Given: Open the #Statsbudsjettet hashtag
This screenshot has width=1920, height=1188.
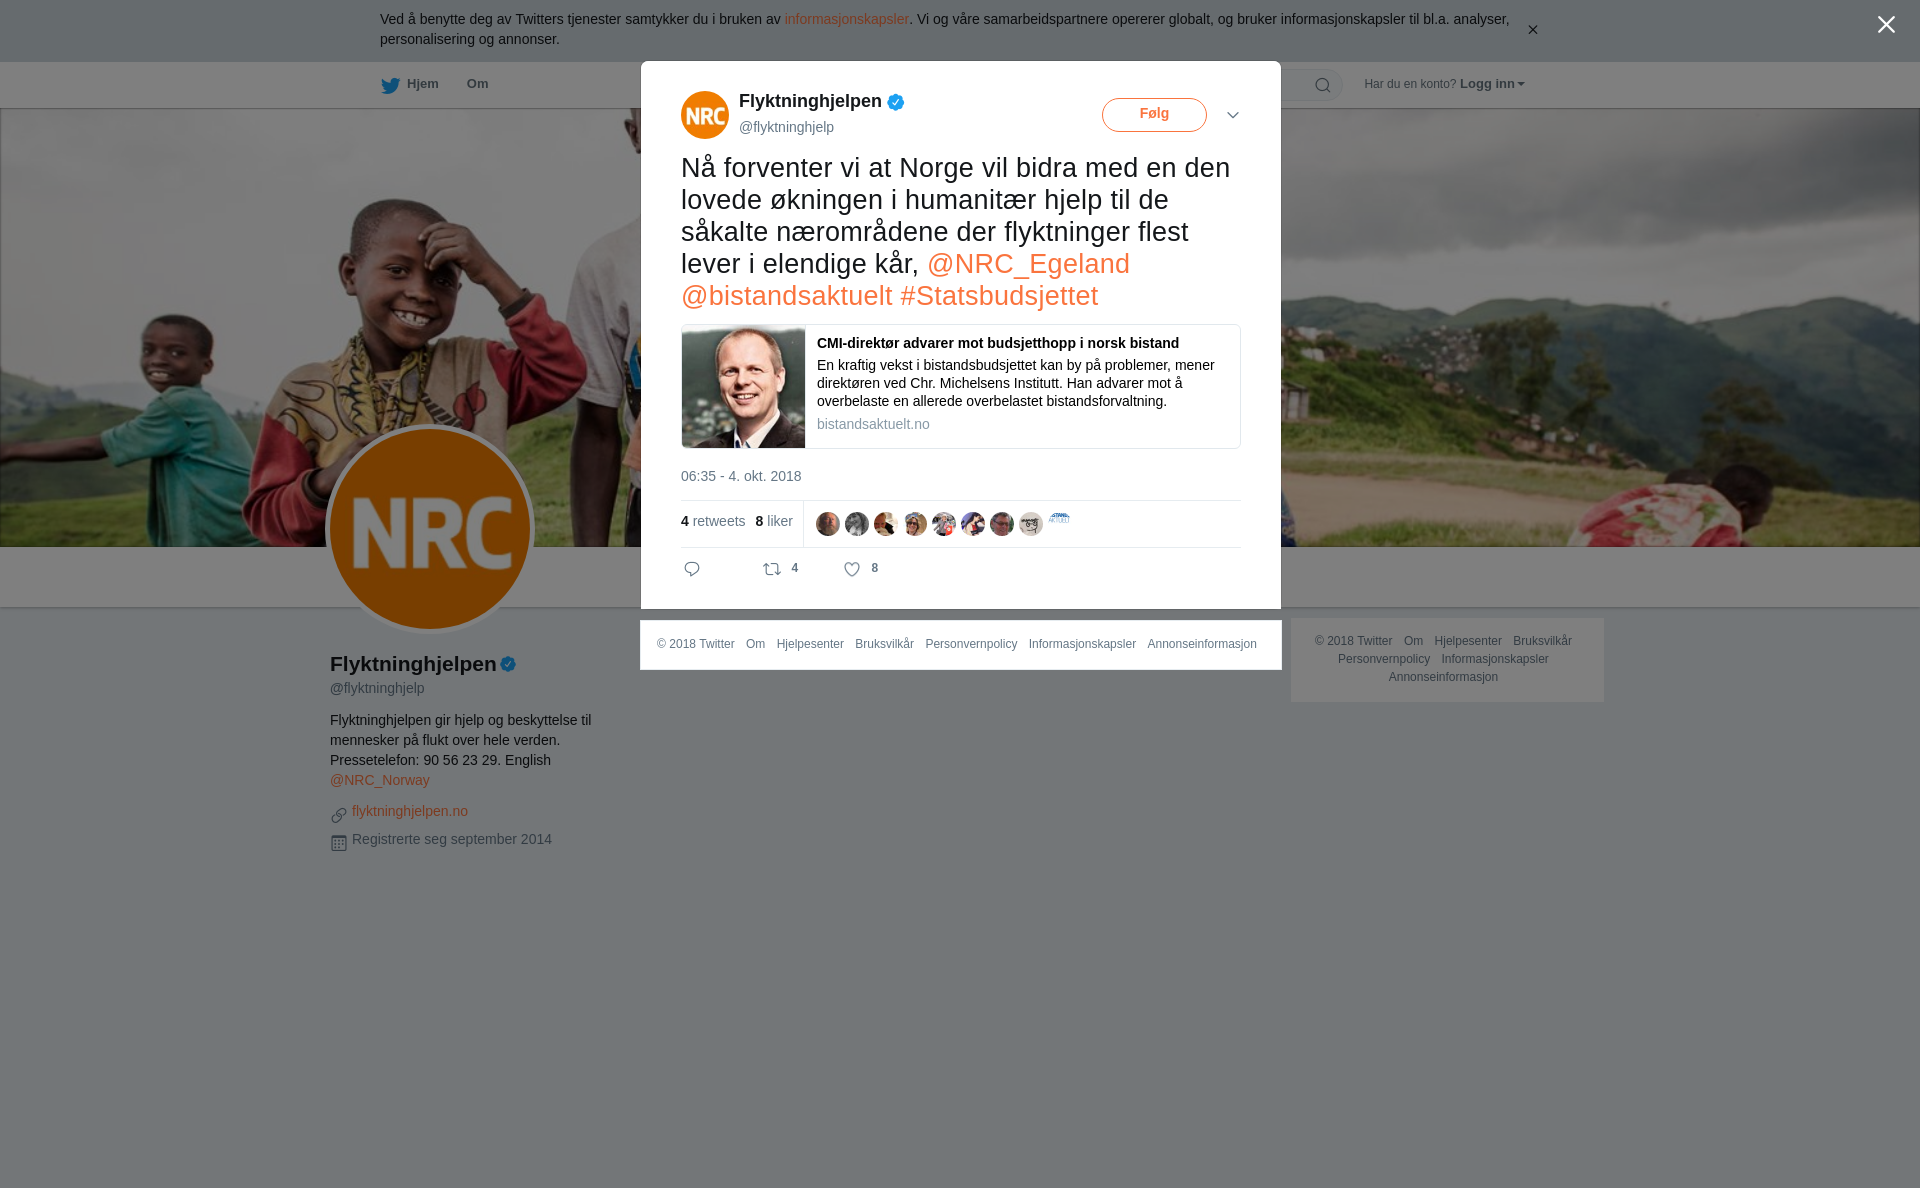Looking at the screenshot, I should [x=999, y=296].
